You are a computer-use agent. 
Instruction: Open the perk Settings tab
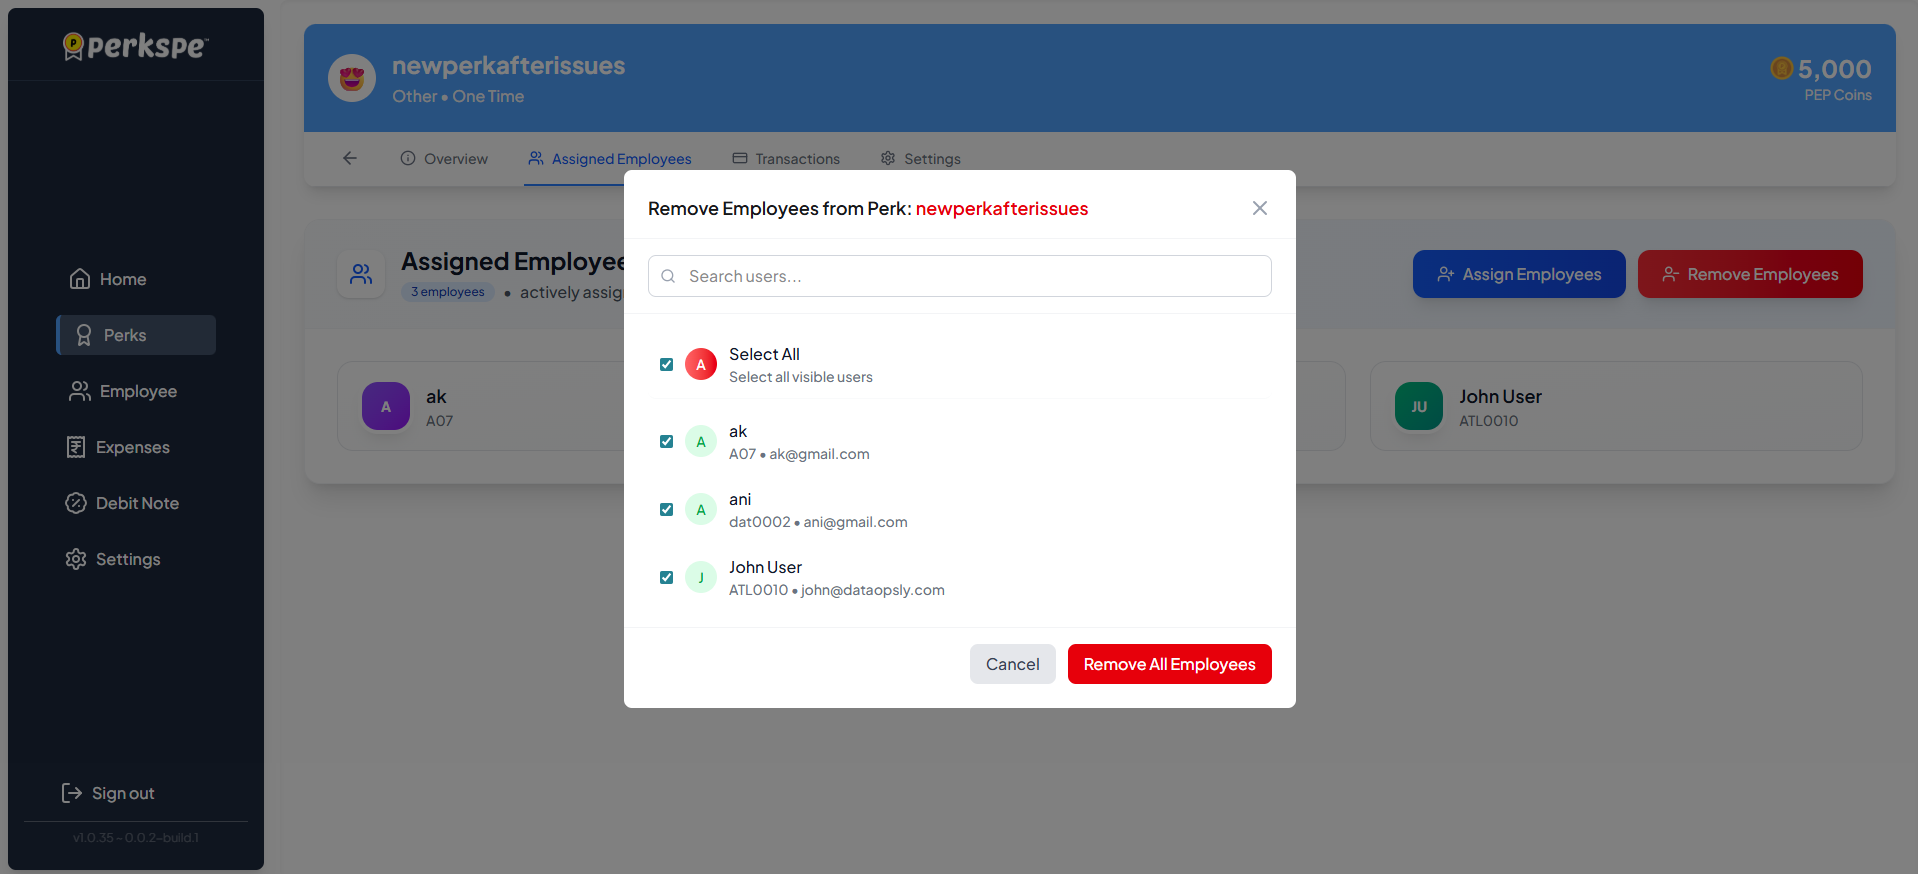[920, 159]
